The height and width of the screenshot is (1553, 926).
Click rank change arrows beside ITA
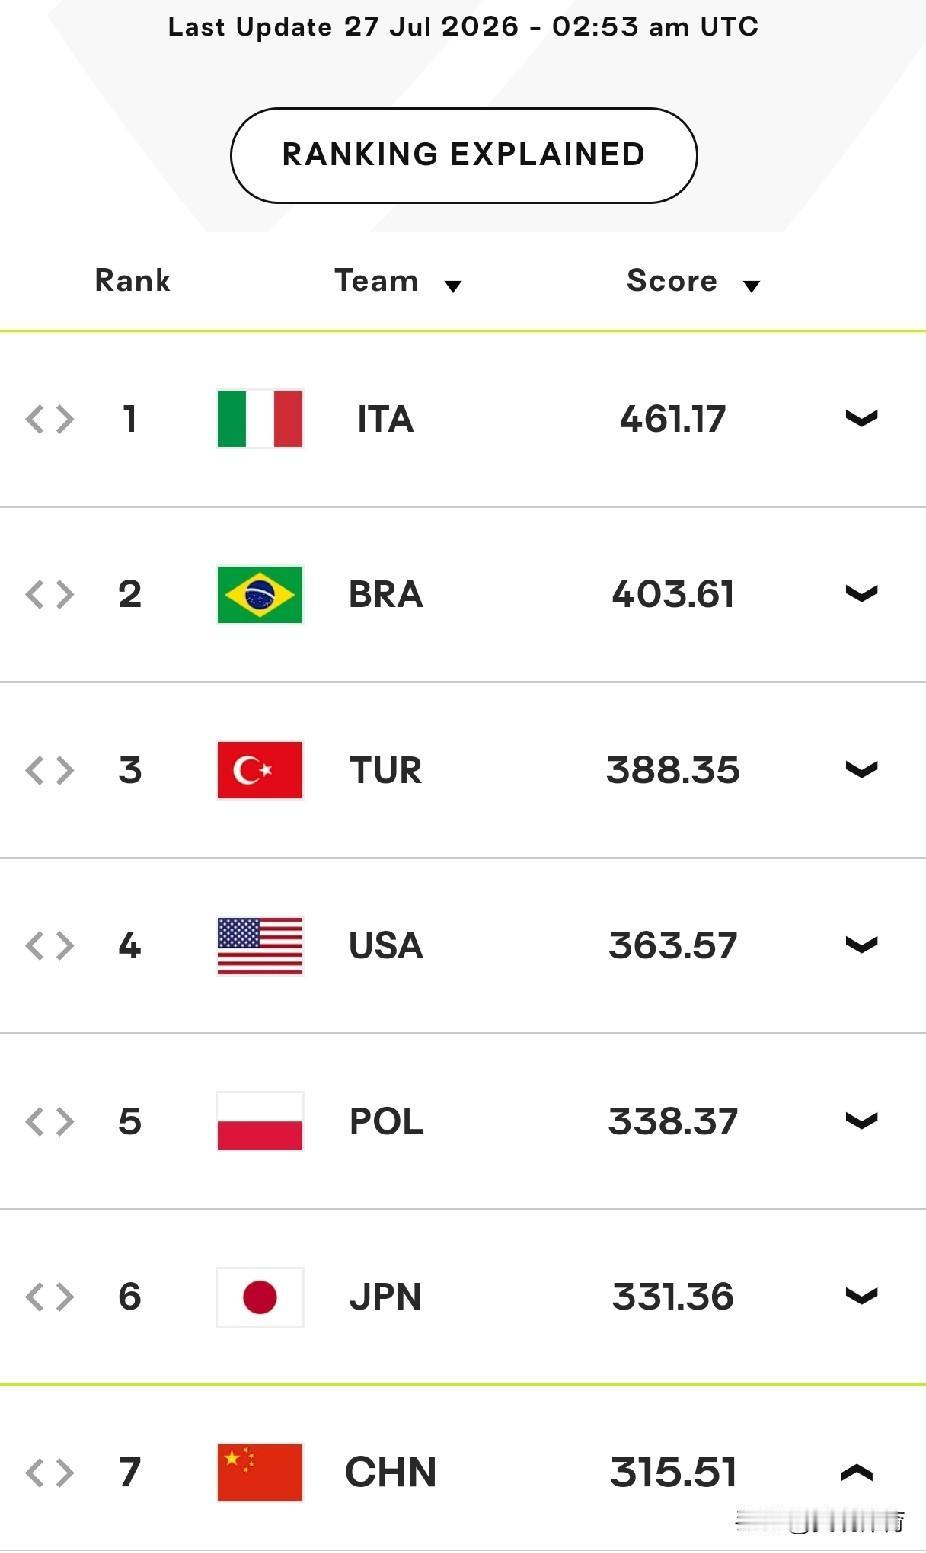[50, 419]
